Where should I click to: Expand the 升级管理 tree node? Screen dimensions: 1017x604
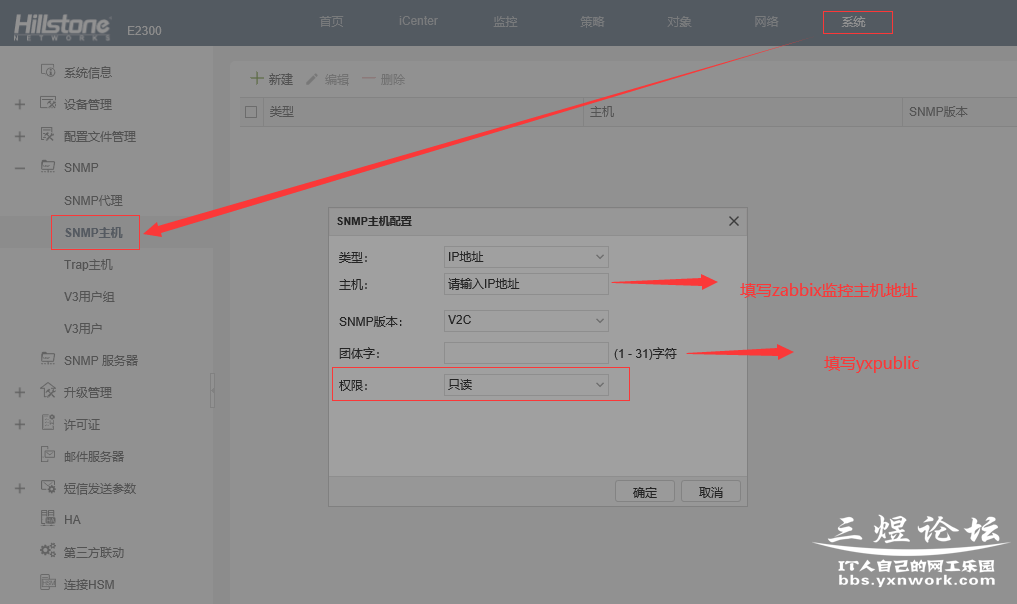[20, 393]
